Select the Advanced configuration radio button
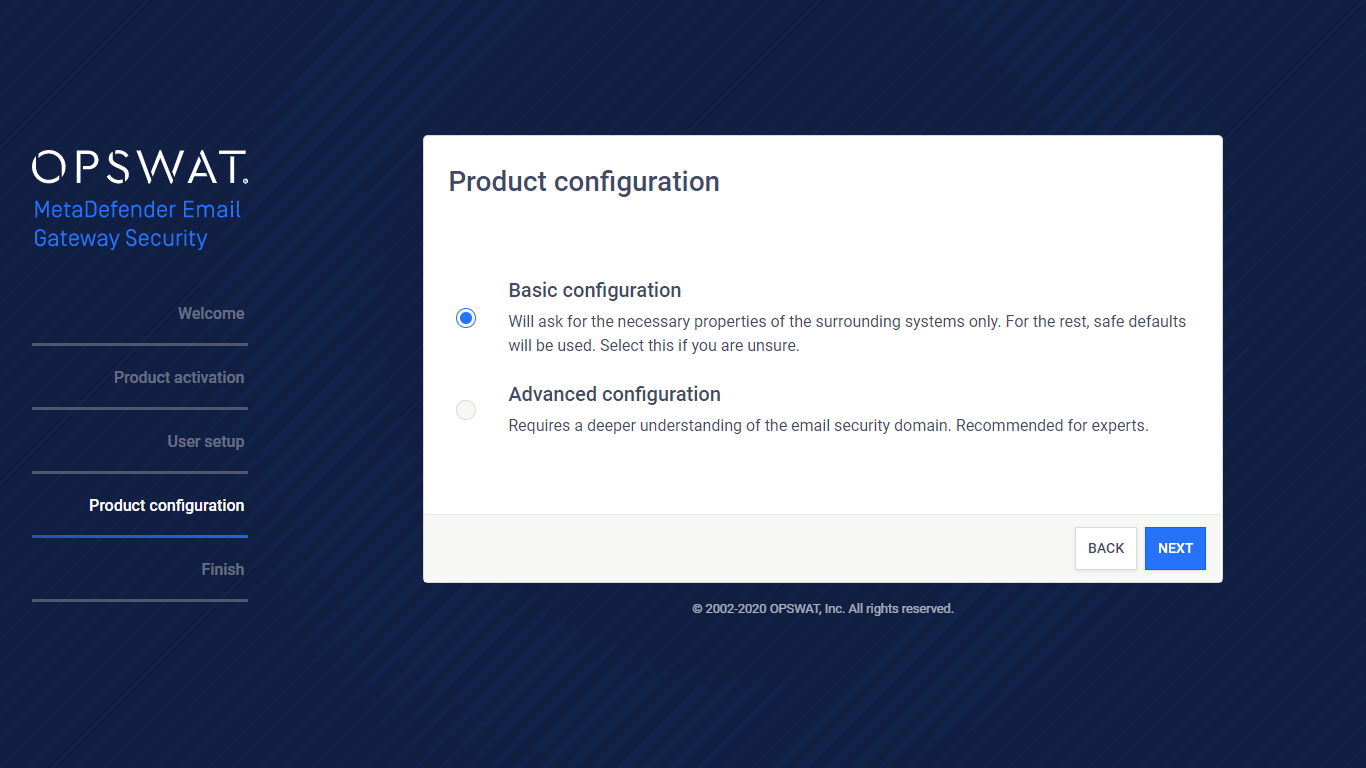1366x768 pixels. [x=466, y=410]
